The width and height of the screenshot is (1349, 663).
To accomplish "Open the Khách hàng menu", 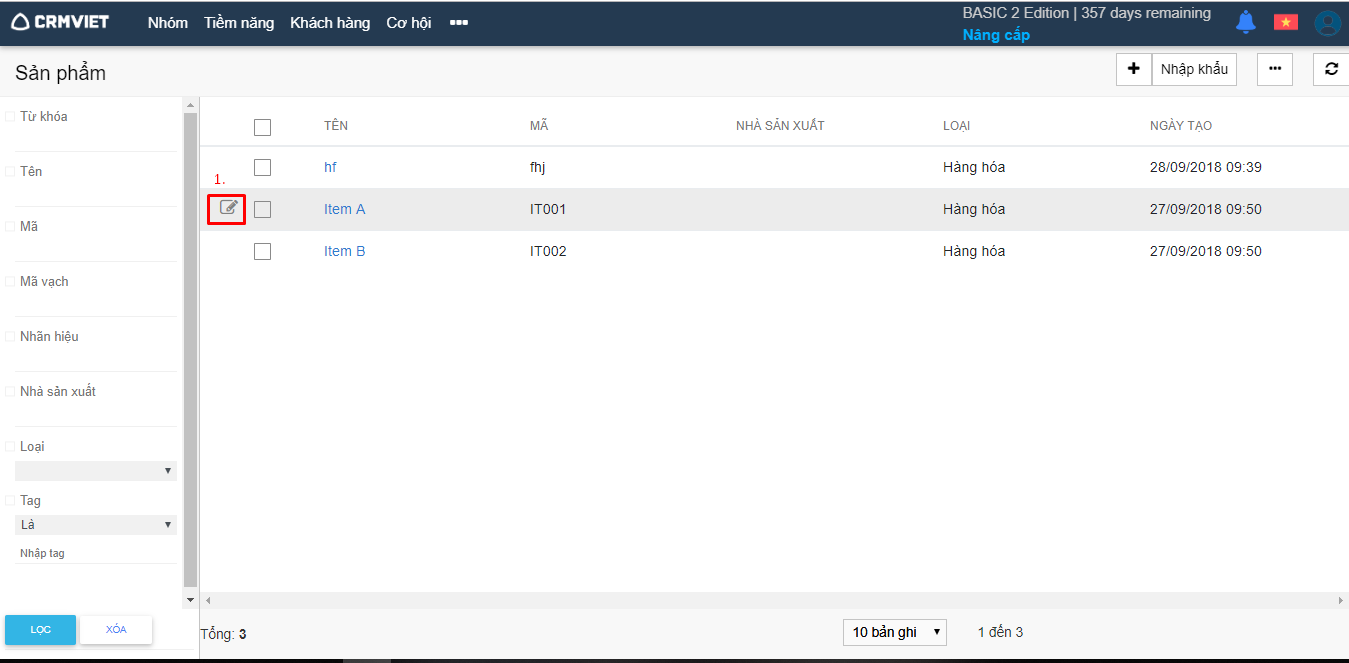I will coord(330,23).
